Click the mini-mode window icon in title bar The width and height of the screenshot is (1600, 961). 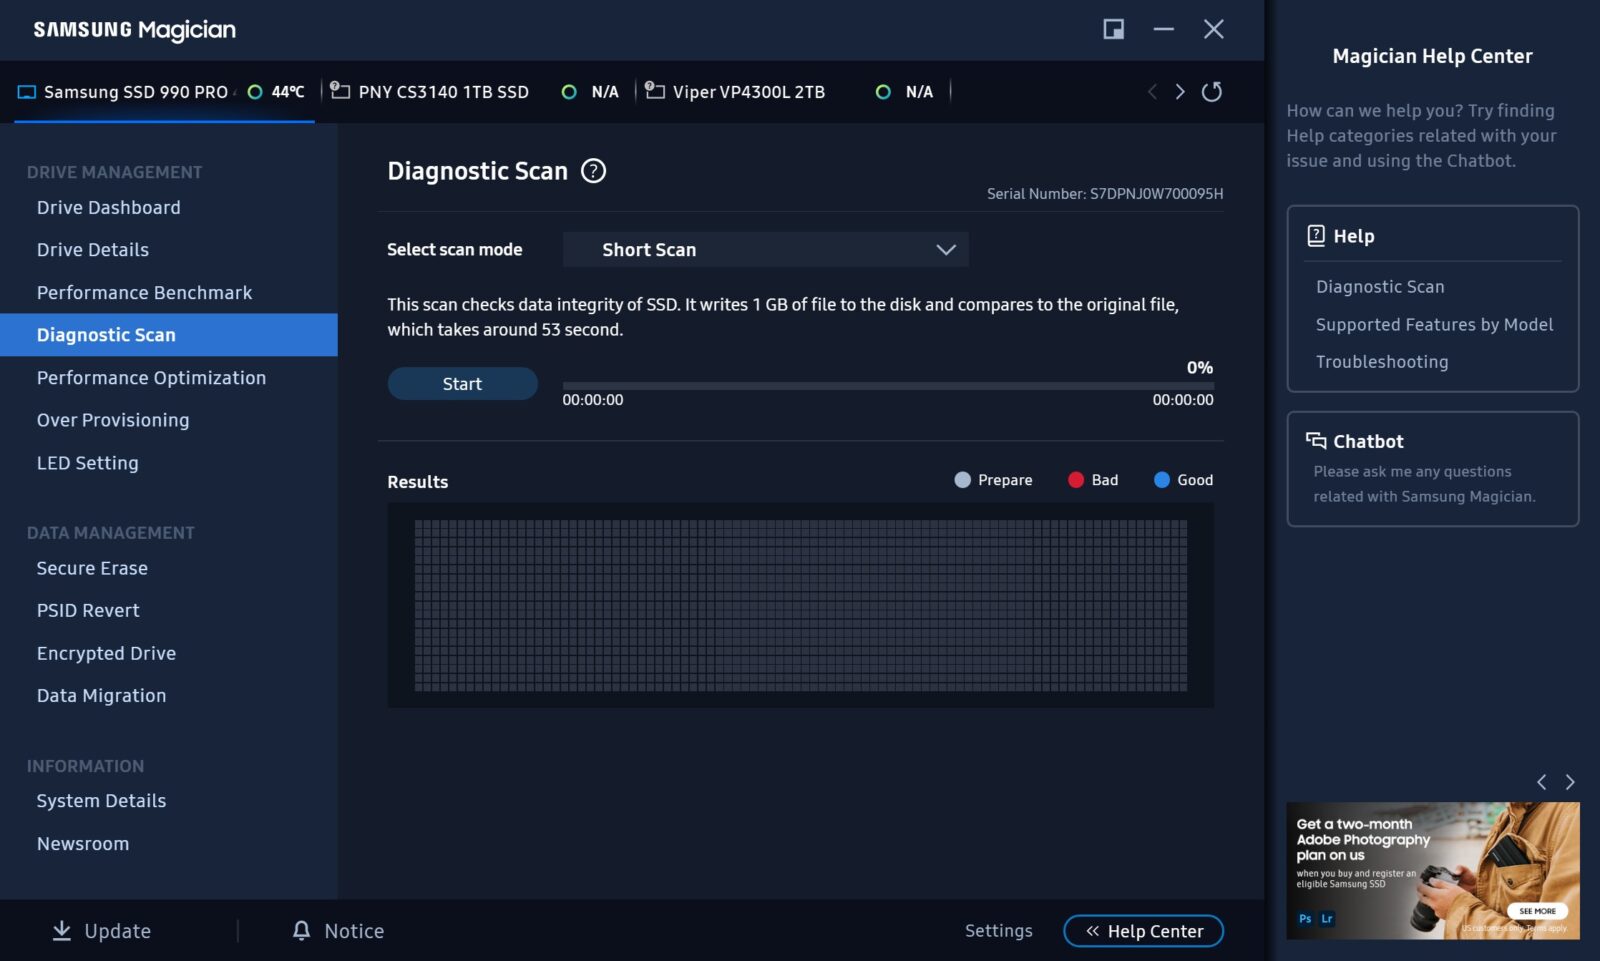(1113, 29)
